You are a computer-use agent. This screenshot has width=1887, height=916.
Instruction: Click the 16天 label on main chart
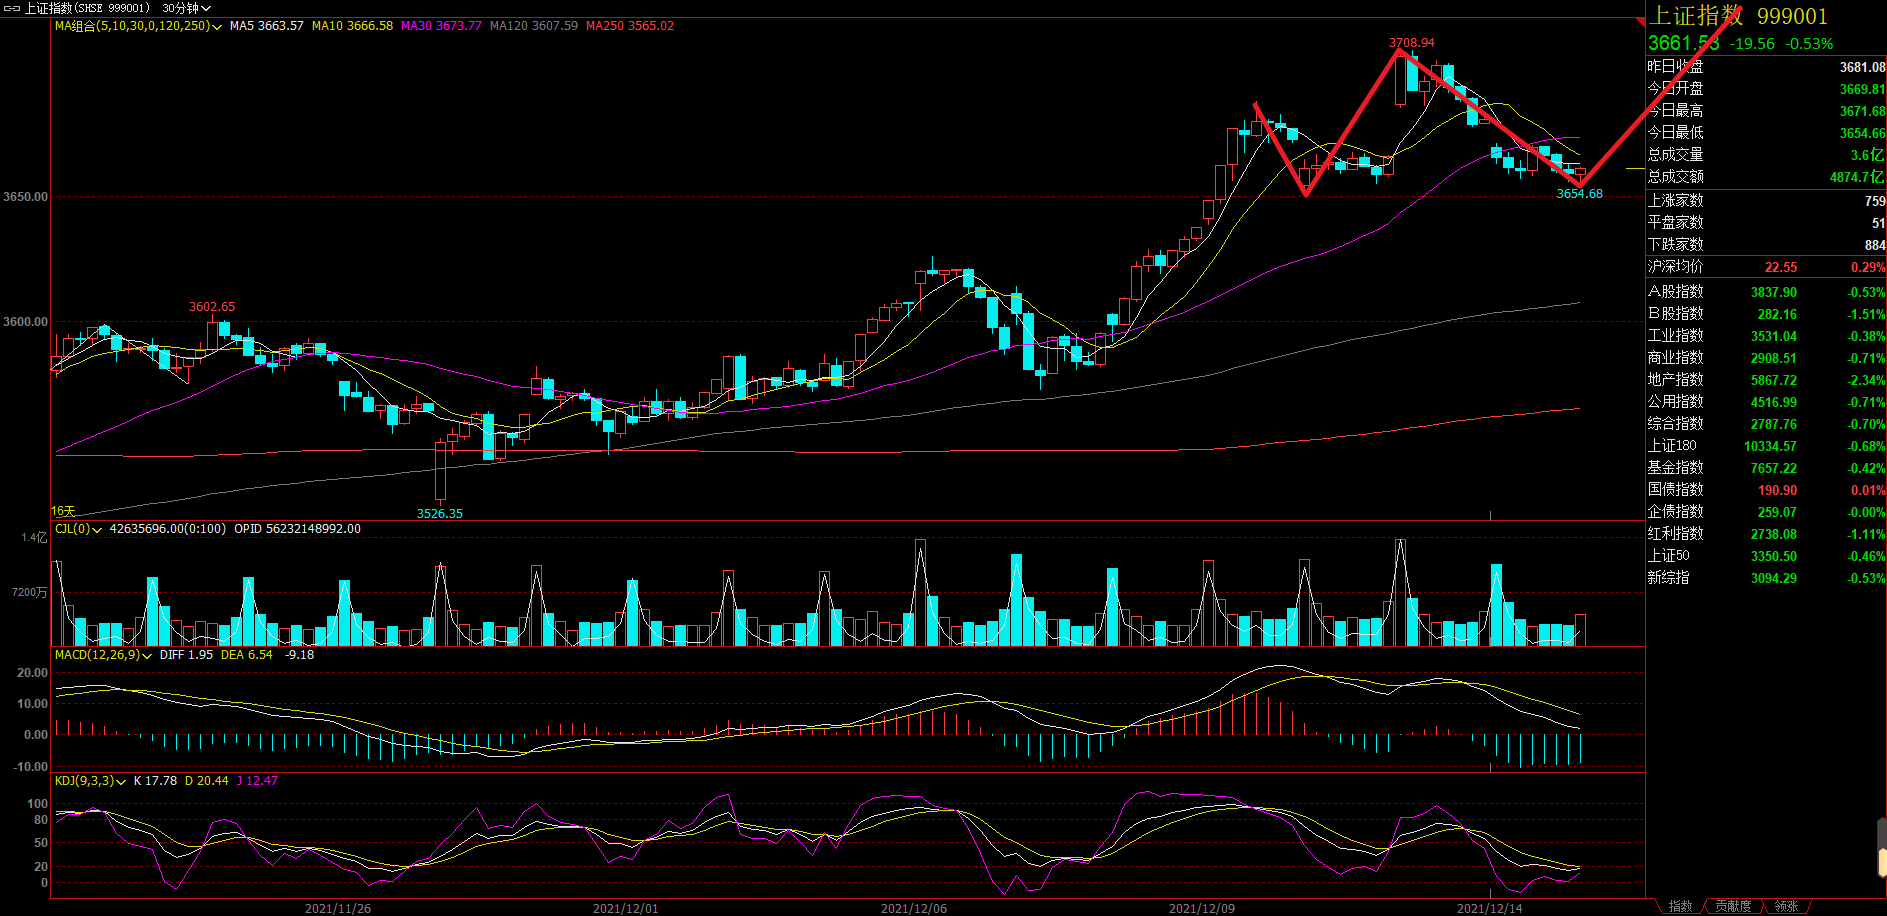pyautogui.click(x=63, y=511)
